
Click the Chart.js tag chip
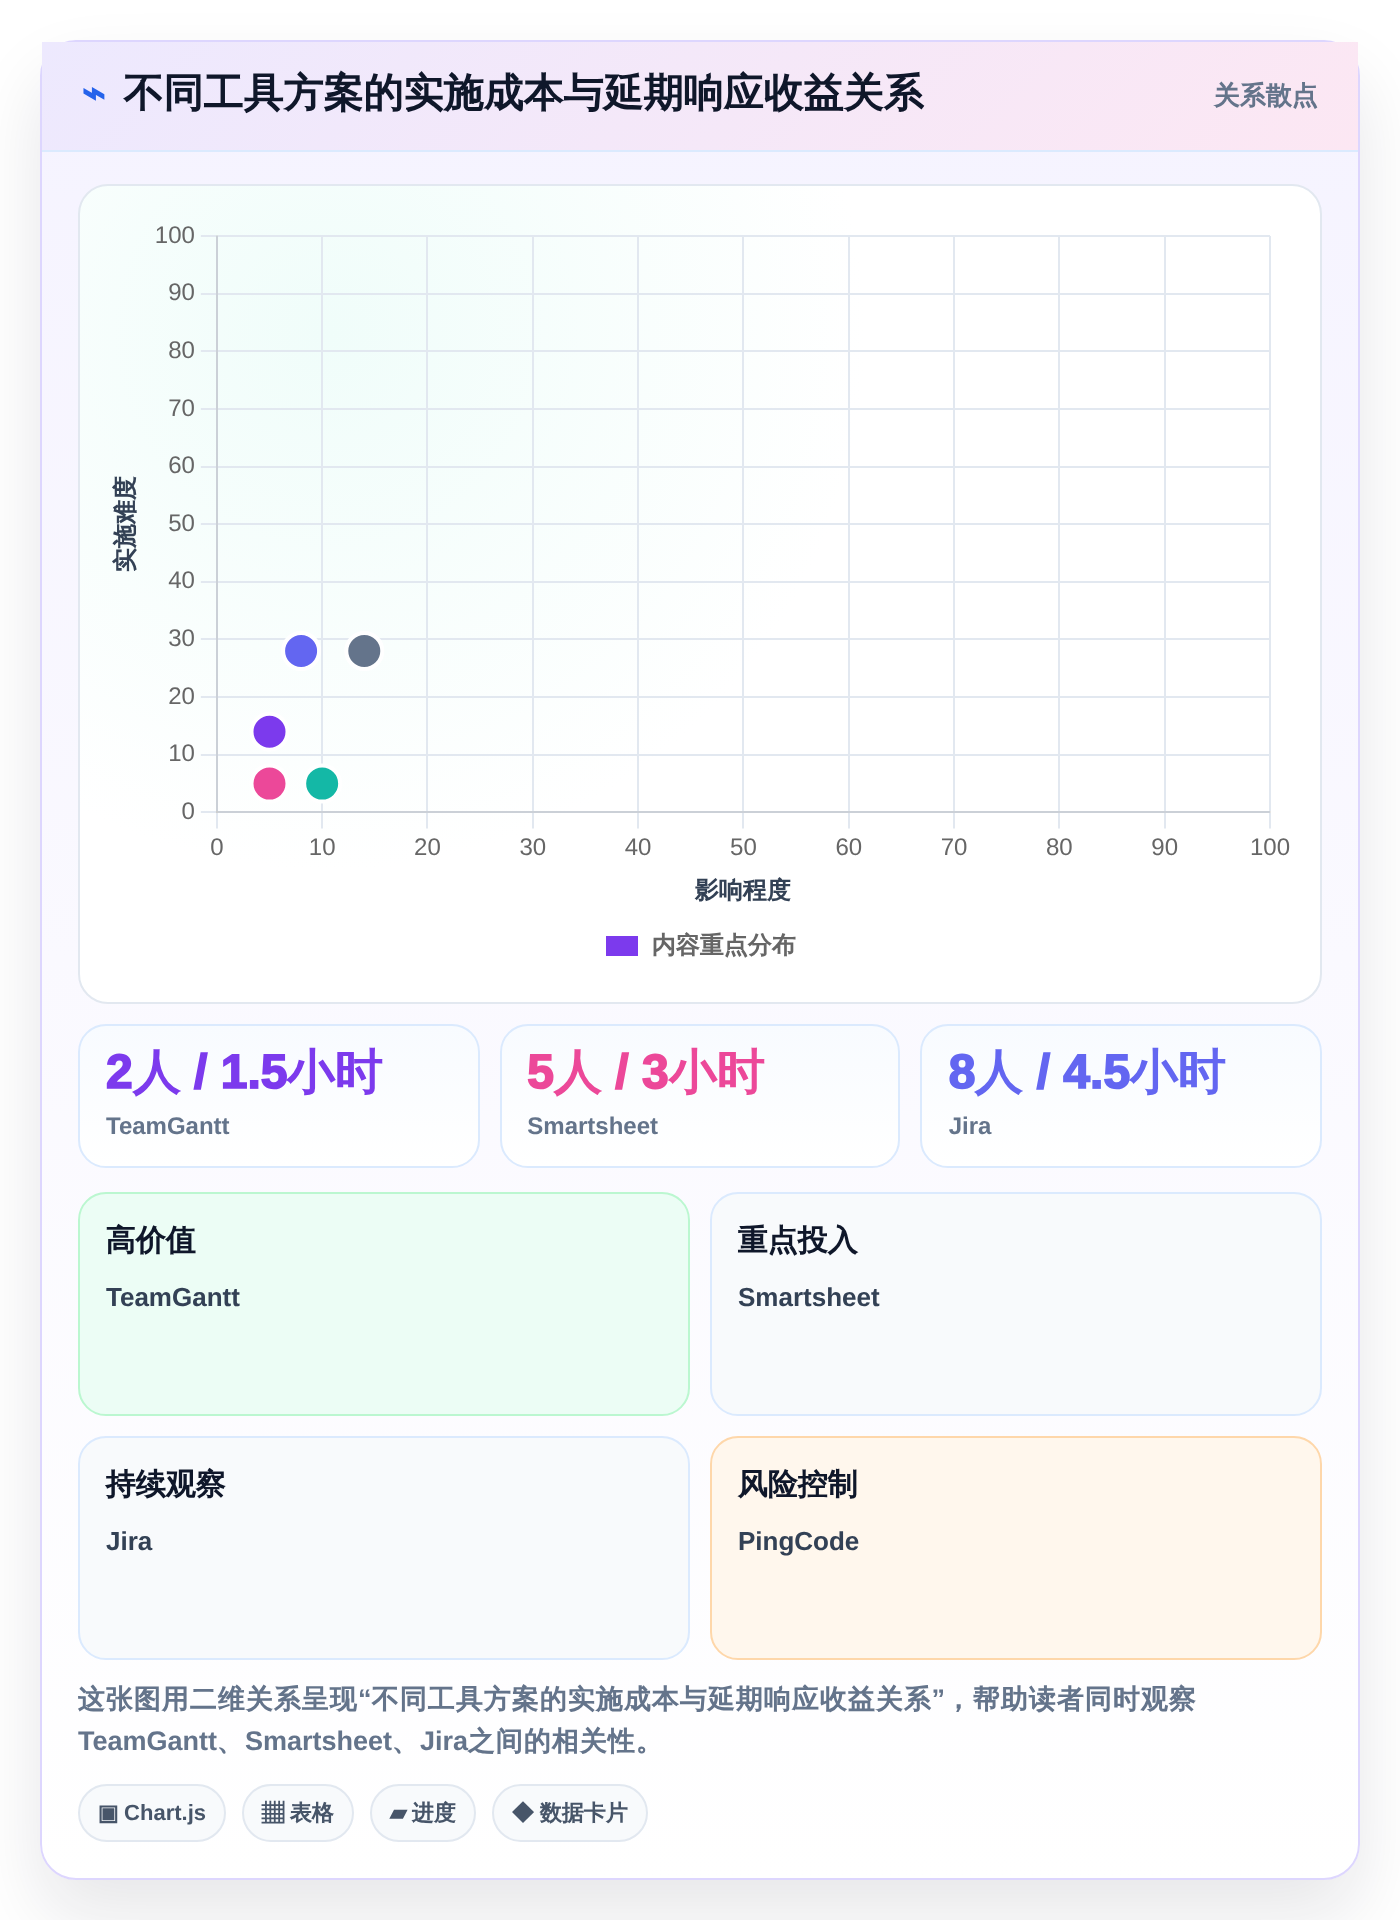click(152, 1813)
